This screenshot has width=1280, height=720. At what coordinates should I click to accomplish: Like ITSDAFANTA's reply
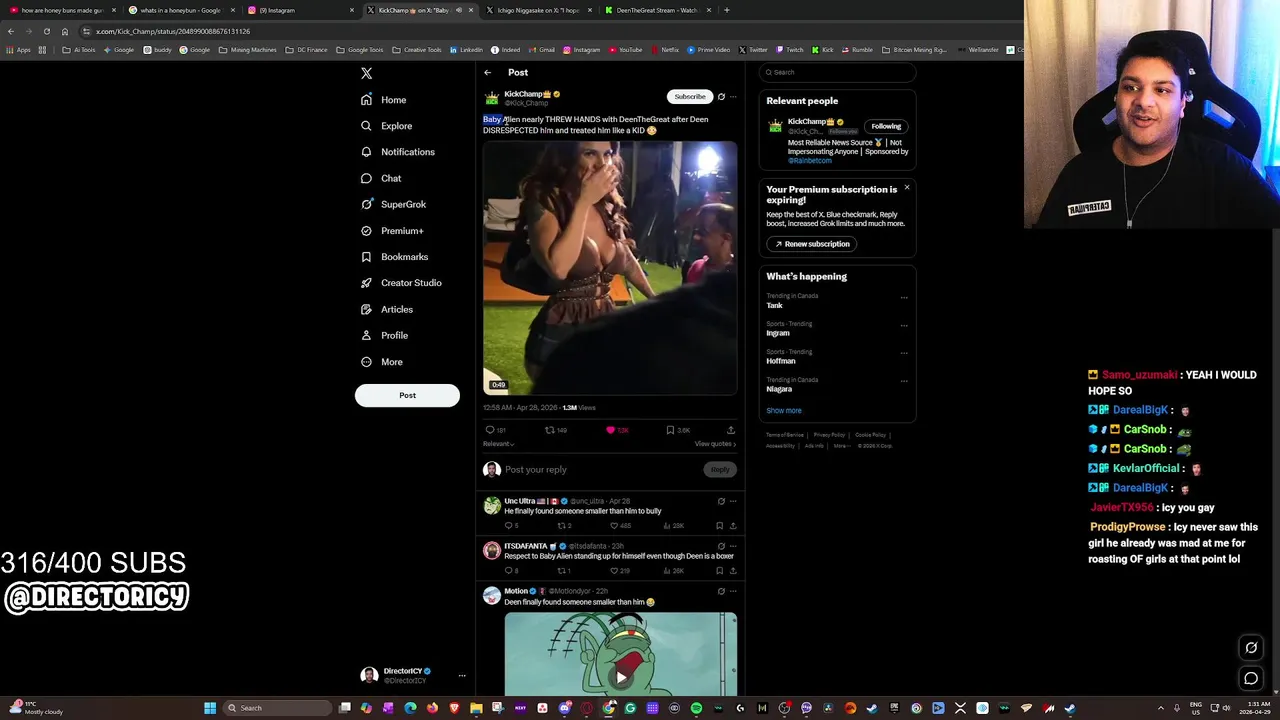(615, 570)
